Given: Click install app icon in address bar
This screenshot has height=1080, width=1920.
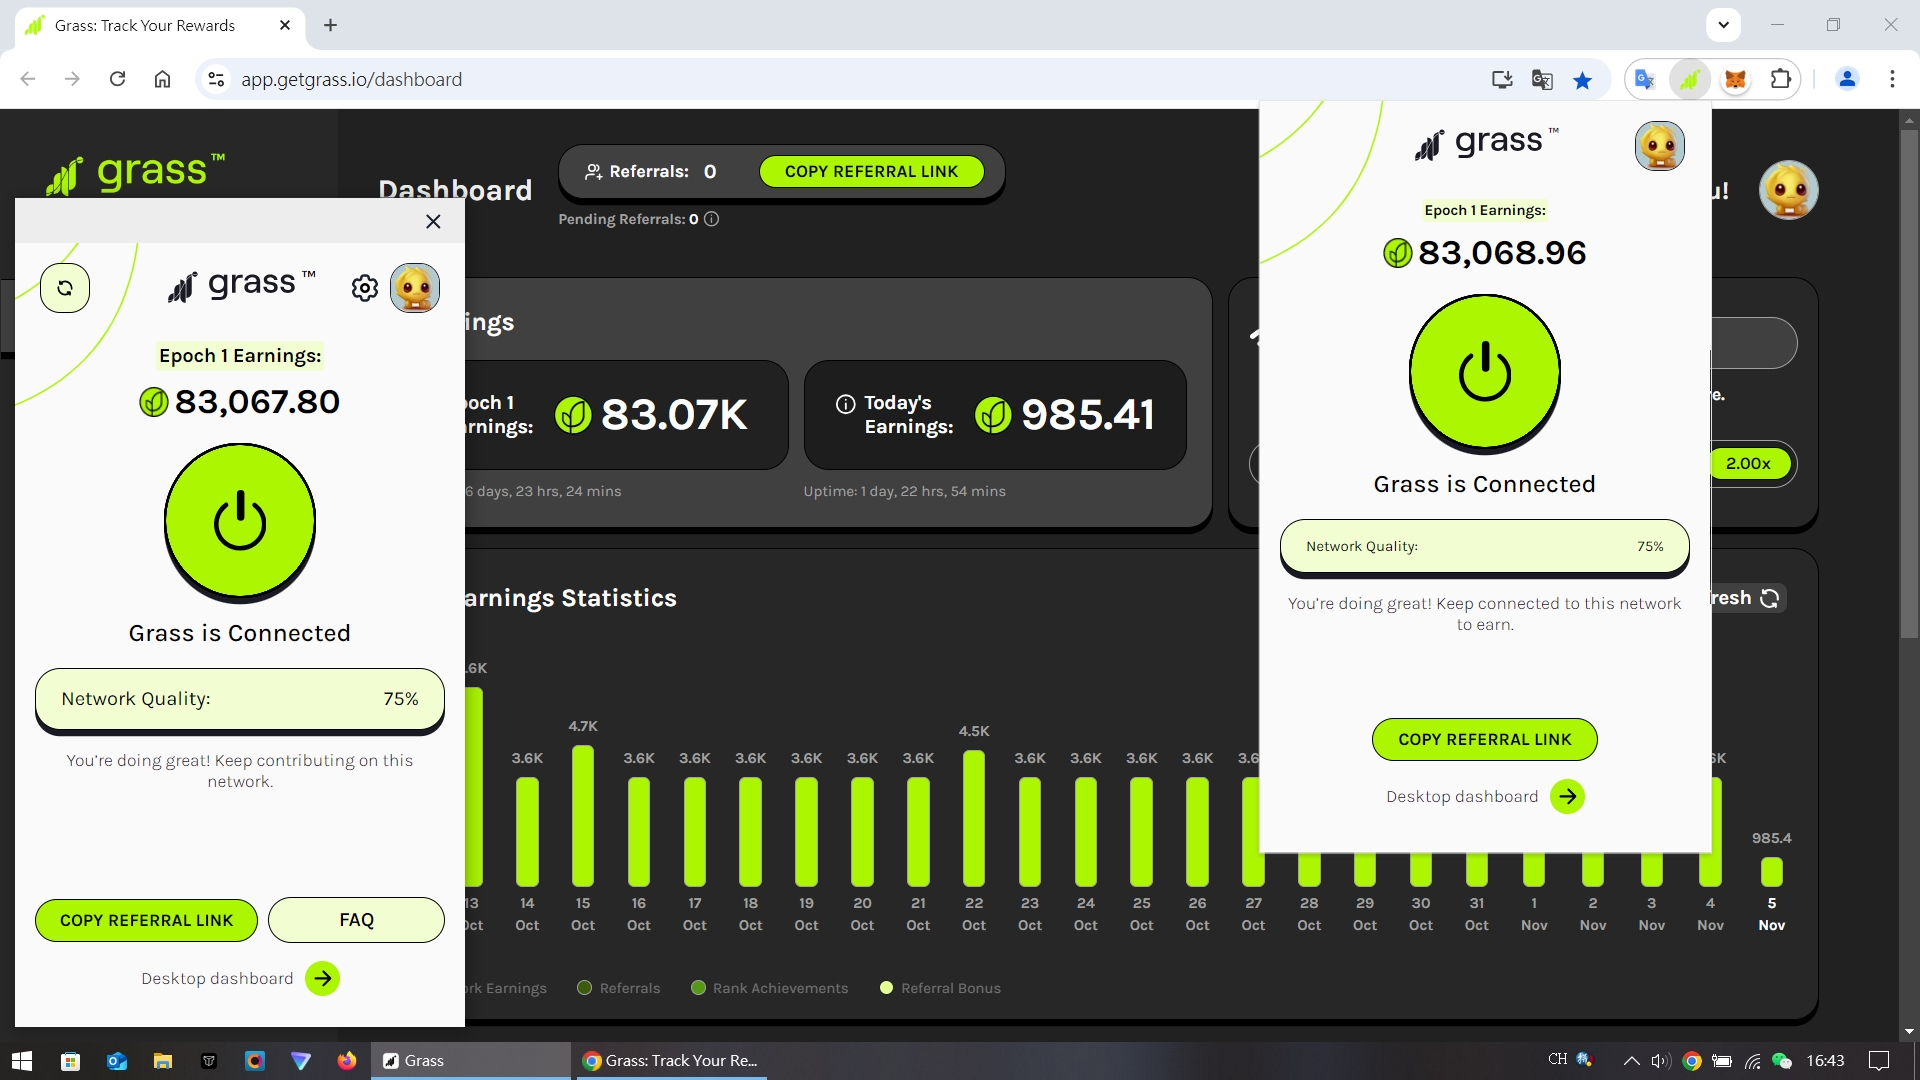Looking at the screenshot, I should click(x=1502, y=80).
